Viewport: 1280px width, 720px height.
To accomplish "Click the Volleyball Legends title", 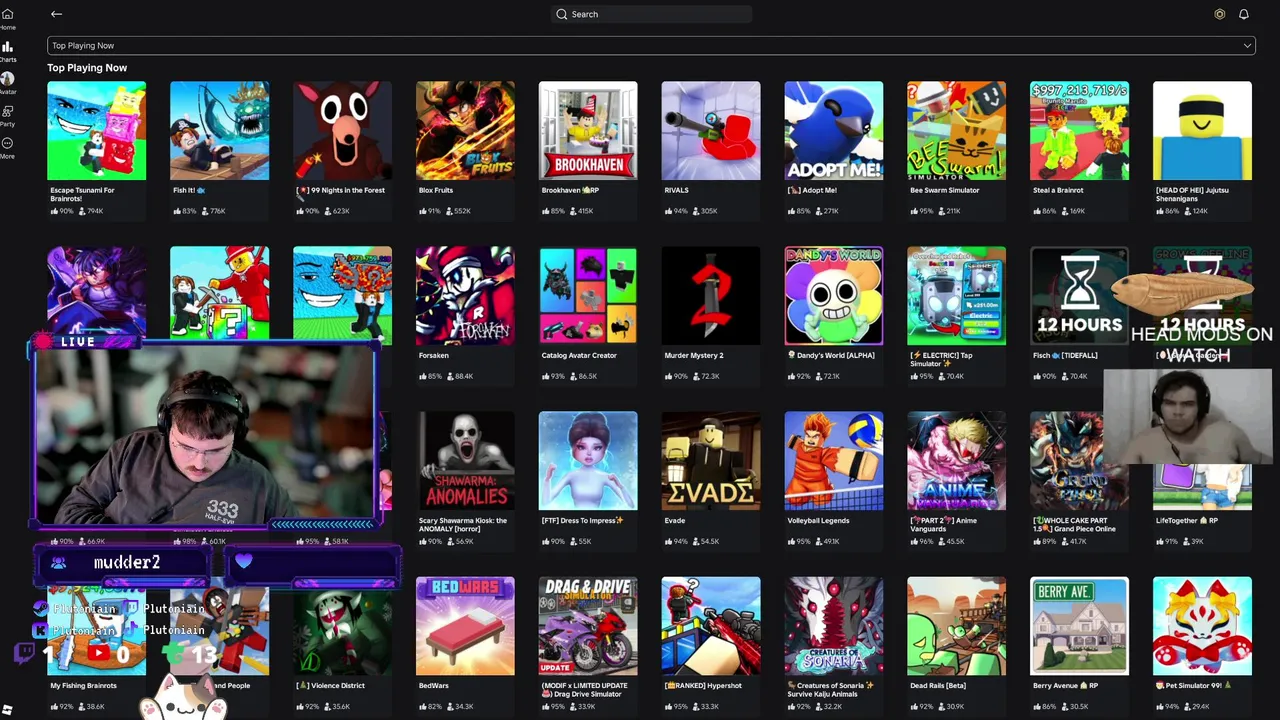I will [x=818, y=520].
